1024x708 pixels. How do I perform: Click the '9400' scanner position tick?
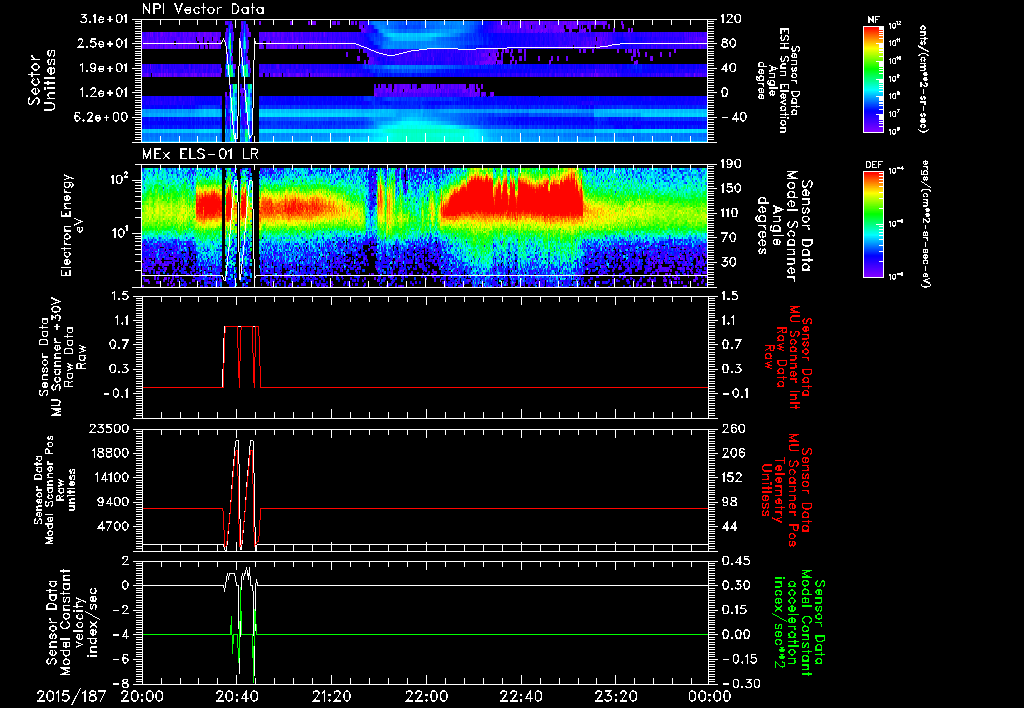[x=115, y=502]
